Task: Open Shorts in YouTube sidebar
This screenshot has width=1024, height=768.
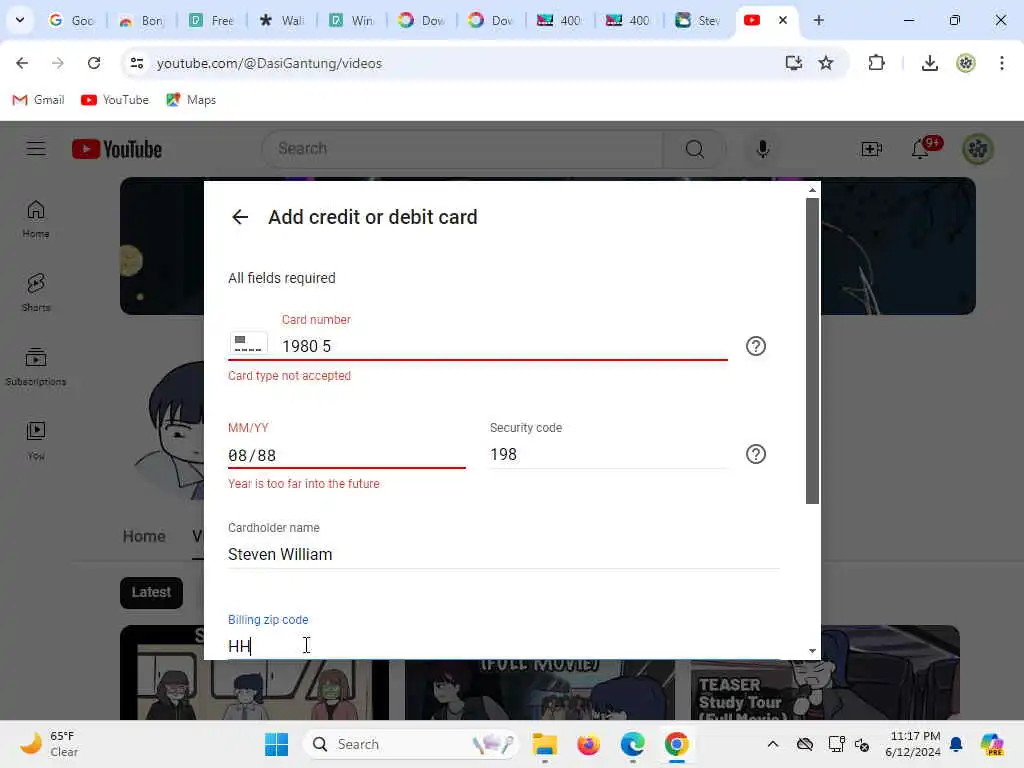Action: click(x=36, y=293)
